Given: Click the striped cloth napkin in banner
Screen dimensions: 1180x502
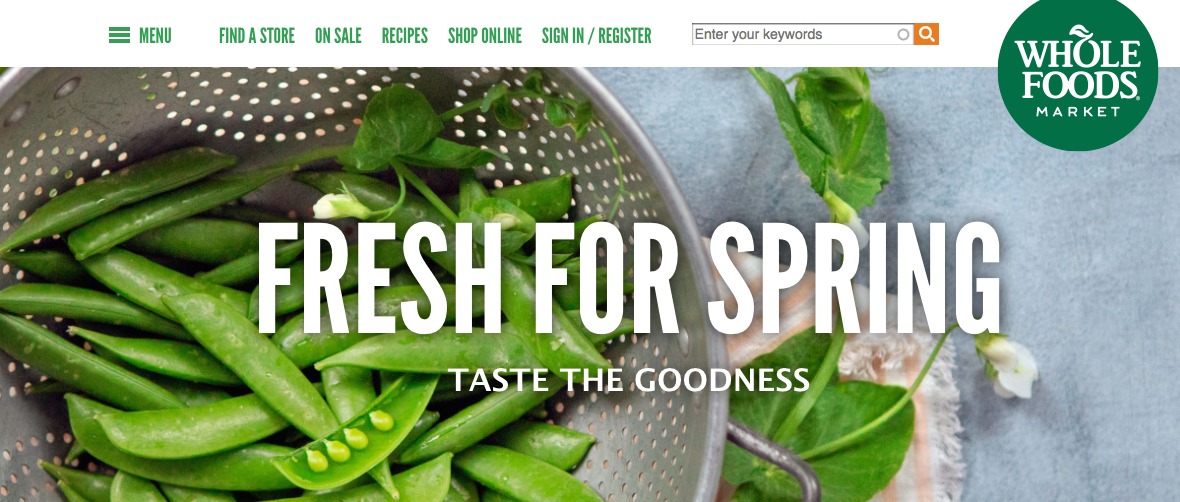Looking at the screenshot, I should [x=911, y=391].
